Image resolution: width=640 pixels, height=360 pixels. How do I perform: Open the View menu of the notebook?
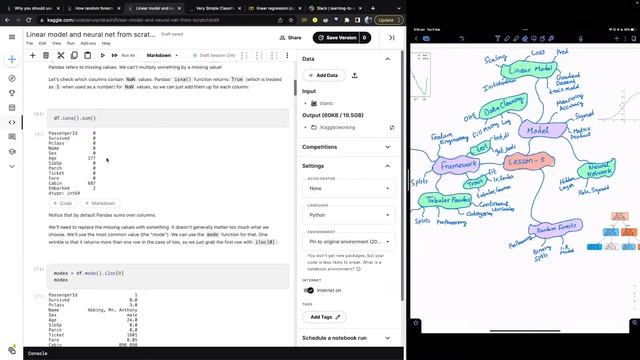point(56,43)
